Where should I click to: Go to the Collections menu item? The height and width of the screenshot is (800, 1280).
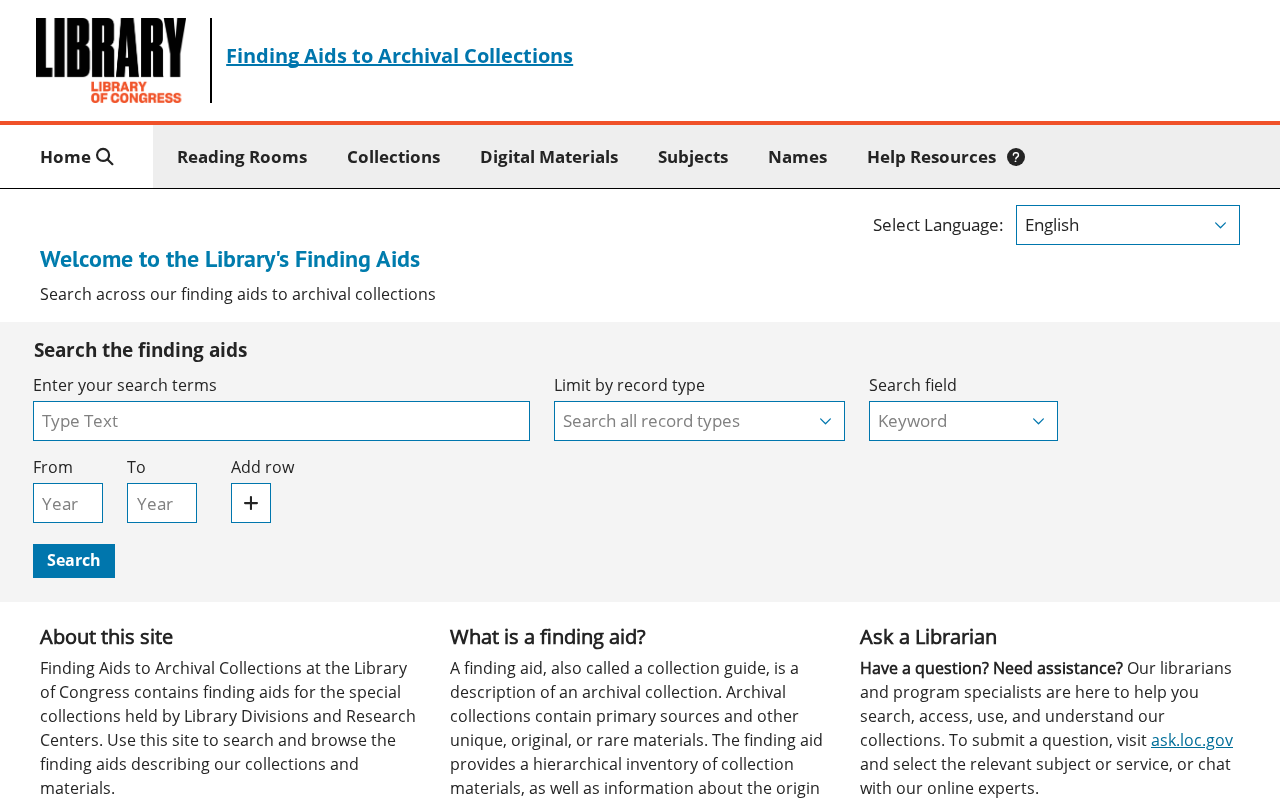point(393,157)
